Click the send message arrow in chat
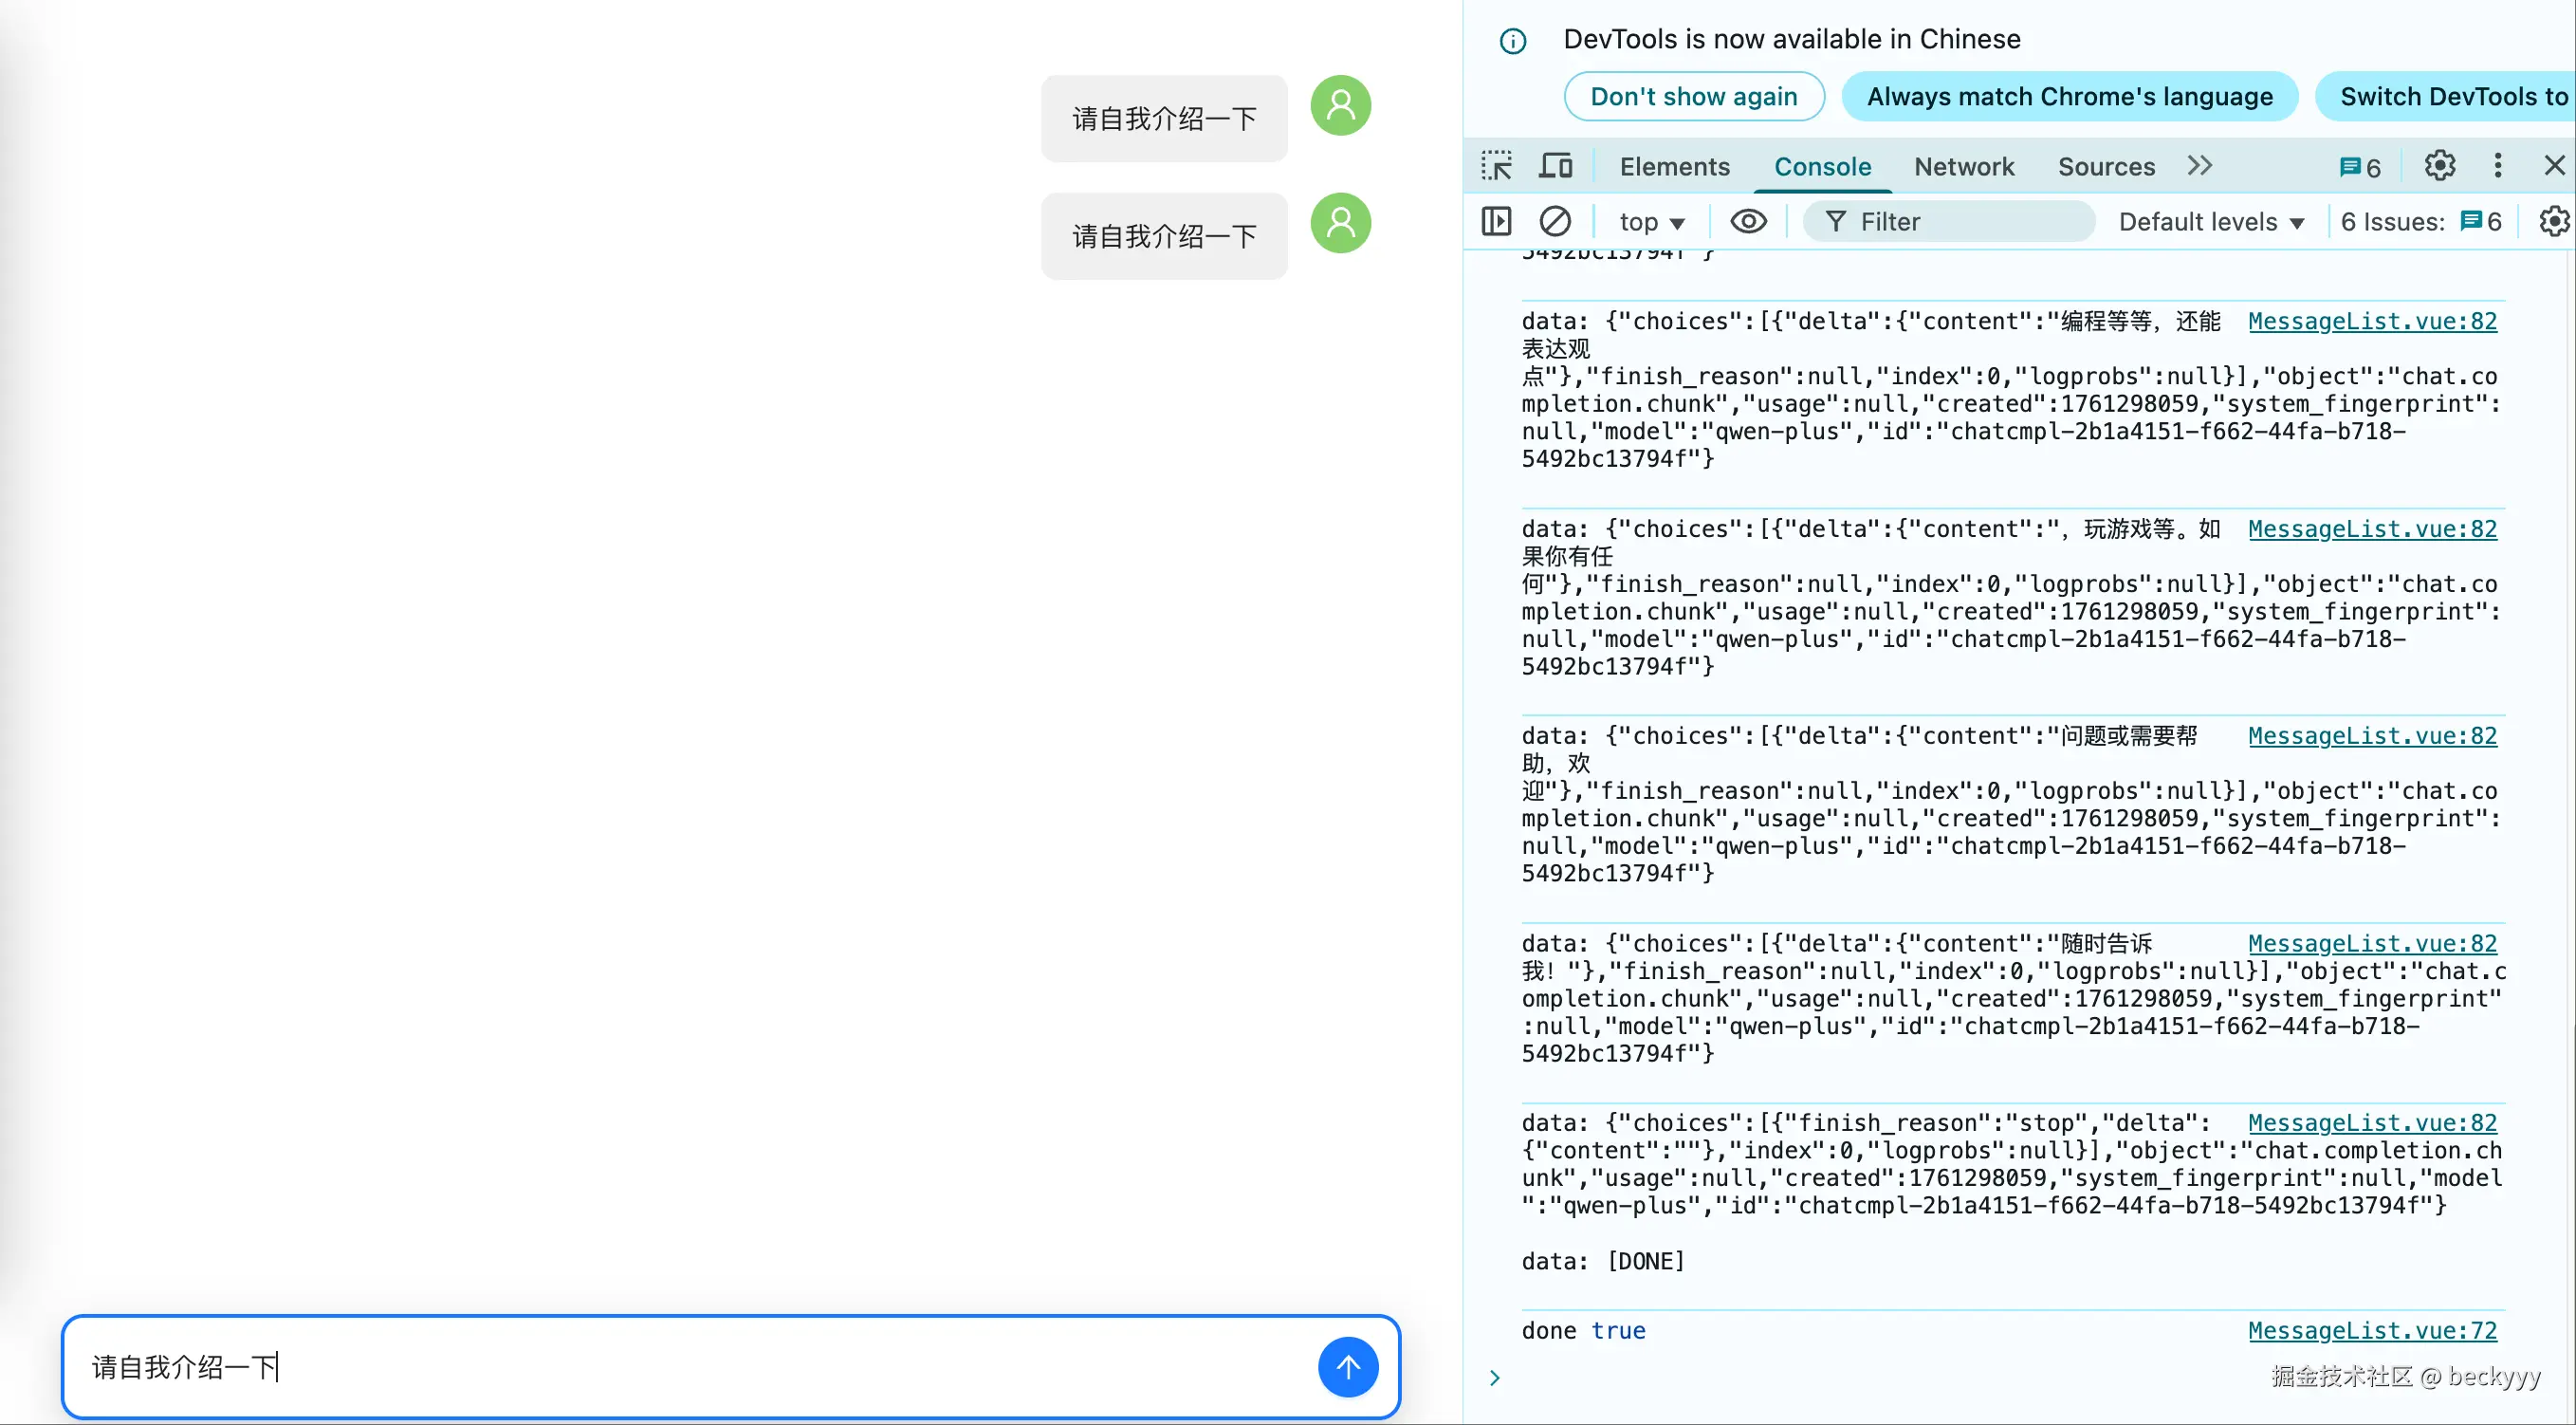The width and height of the screenshot is (2576, 1425). click(x=1348, y=1367)
